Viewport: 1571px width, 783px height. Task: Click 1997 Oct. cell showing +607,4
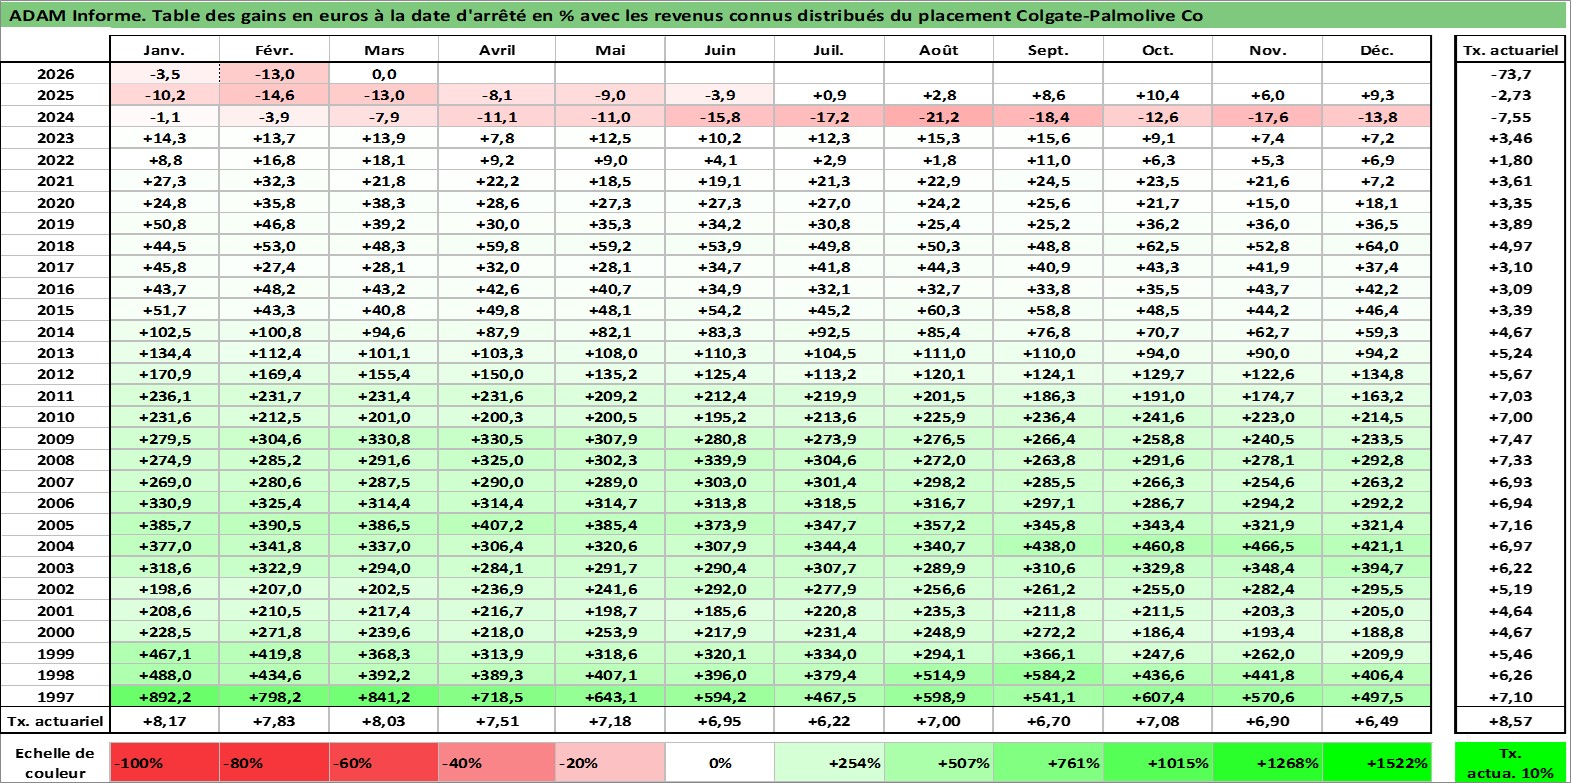coord(1158,697)
